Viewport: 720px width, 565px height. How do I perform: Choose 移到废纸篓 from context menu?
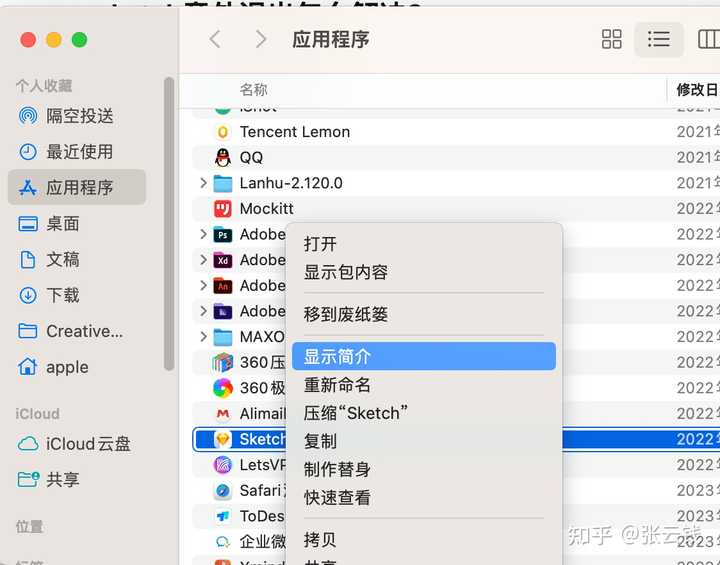coord(424,315)
